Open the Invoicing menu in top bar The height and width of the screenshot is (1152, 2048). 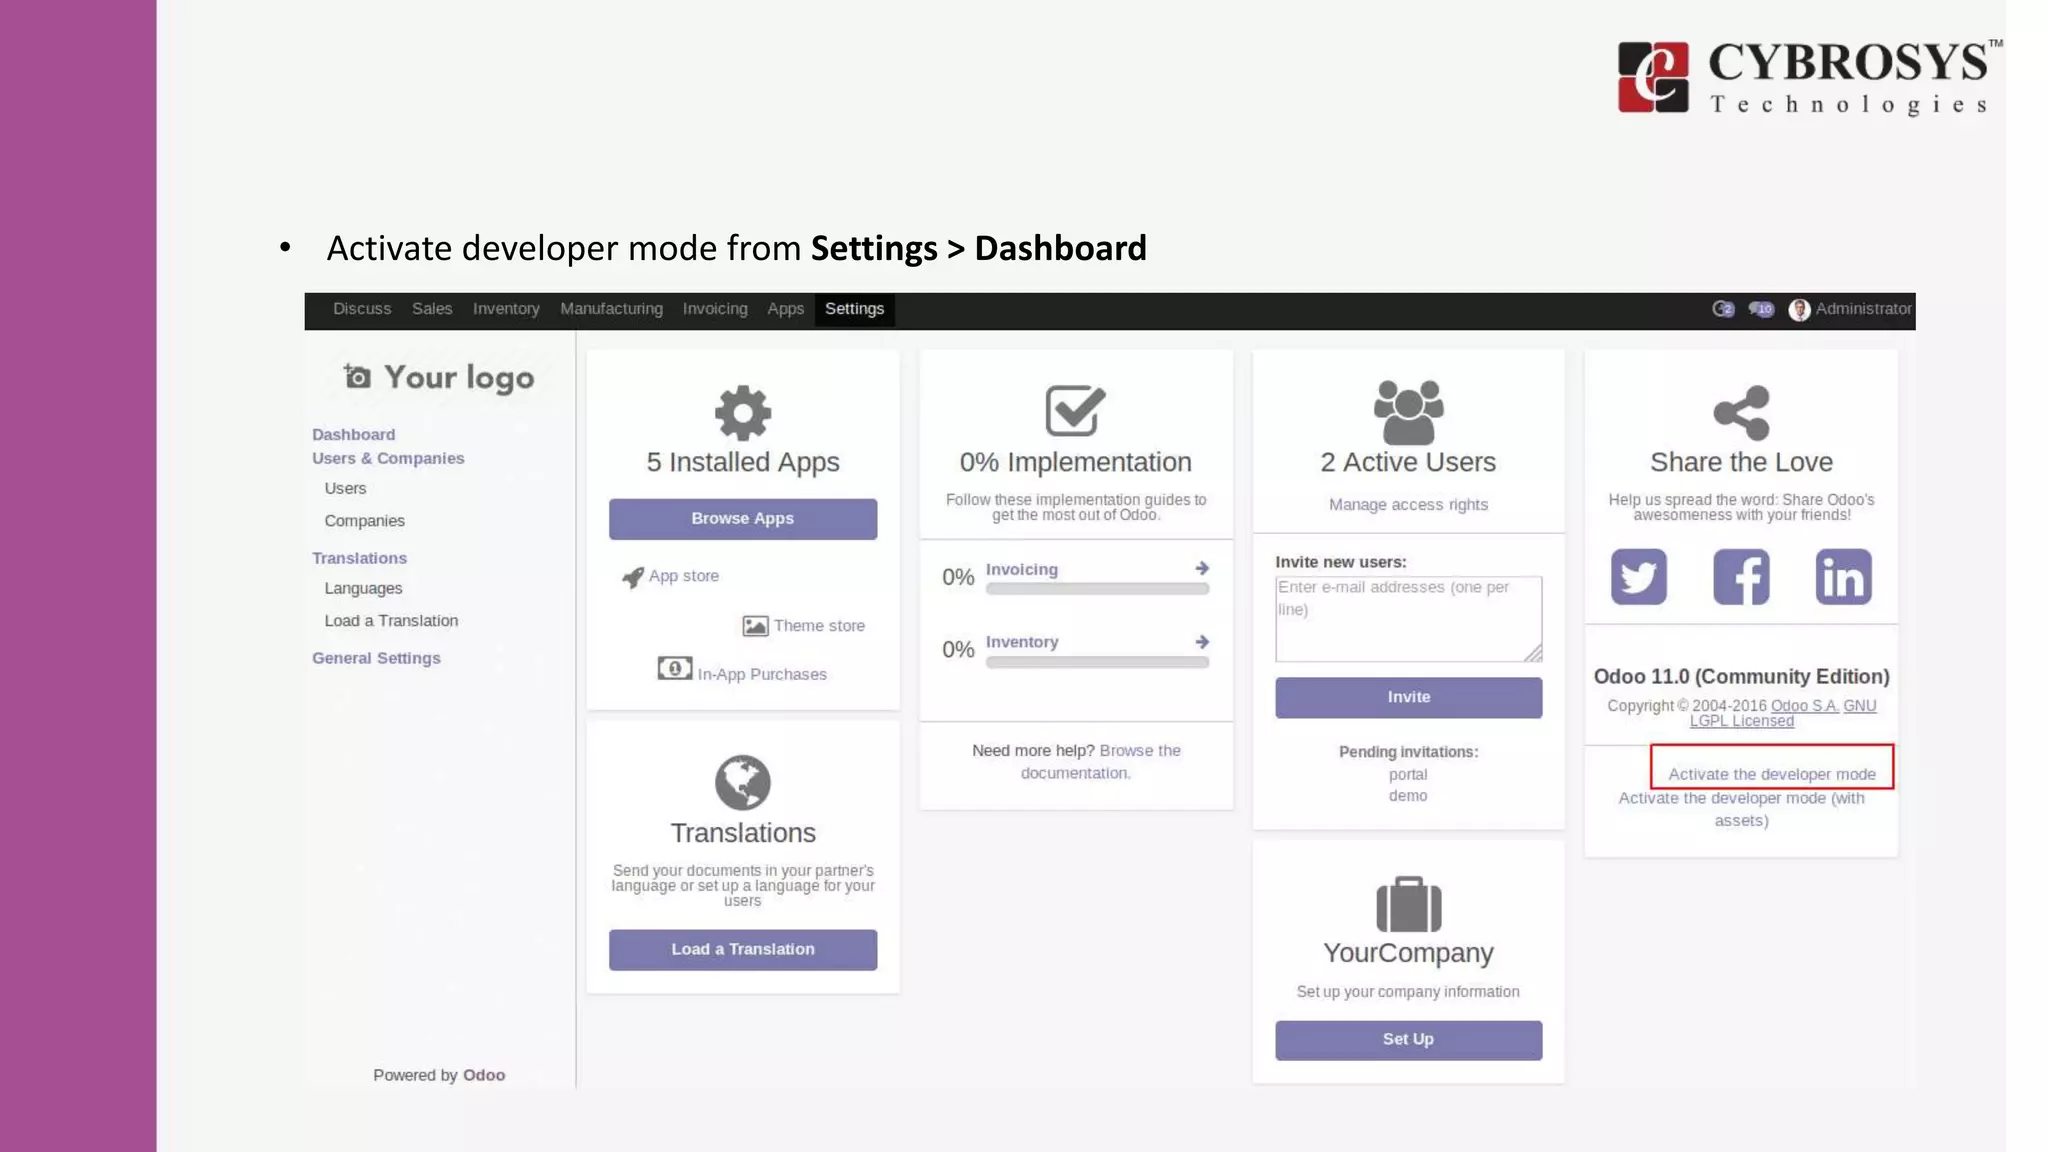click(715, 309)
